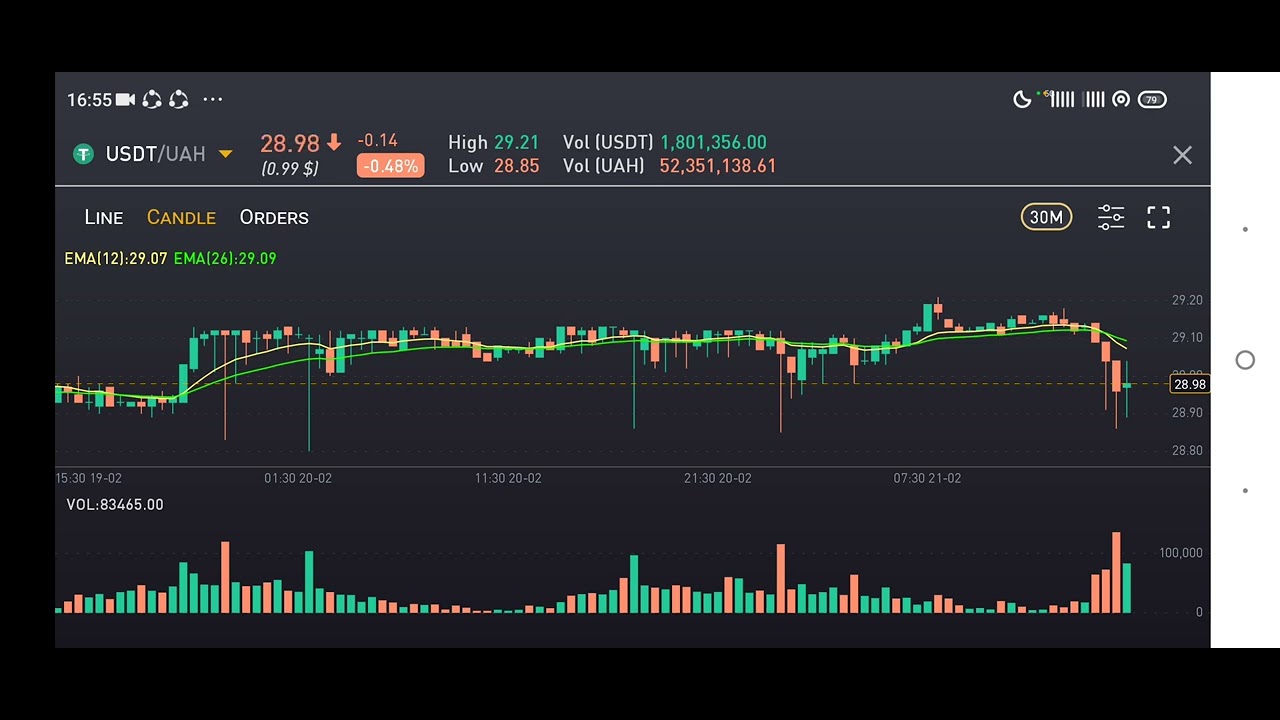Click the -0.48% change badge

click(x=390, y=166)
